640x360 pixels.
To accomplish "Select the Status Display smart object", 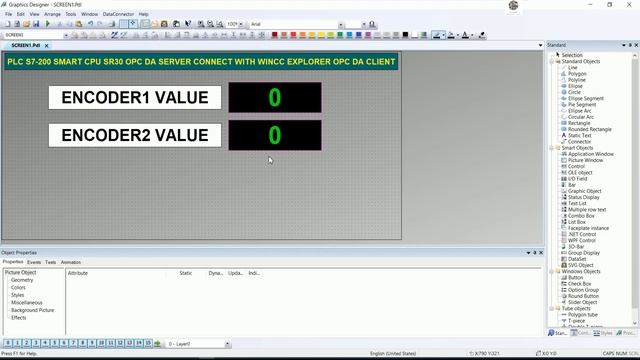I will [584, 197].
